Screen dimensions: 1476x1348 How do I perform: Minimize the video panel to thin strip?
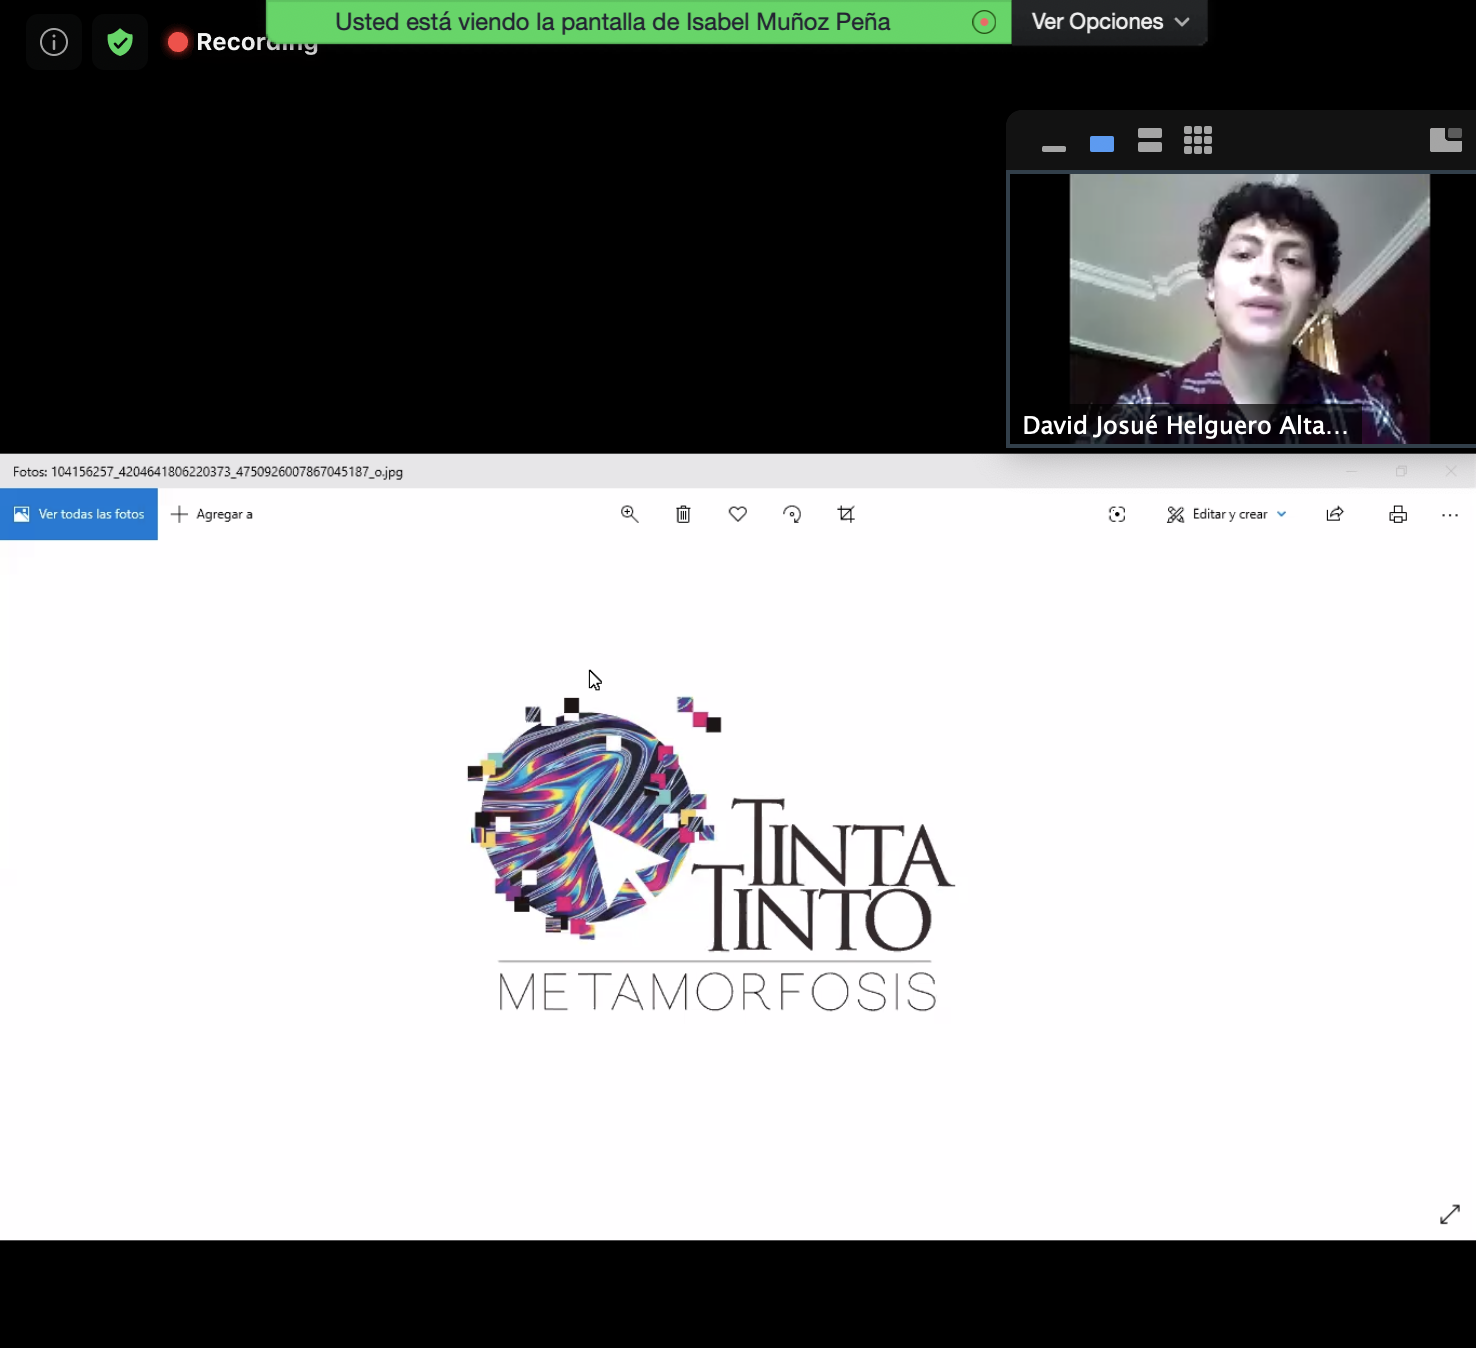pyautogui.click(x=1054, y=148)
